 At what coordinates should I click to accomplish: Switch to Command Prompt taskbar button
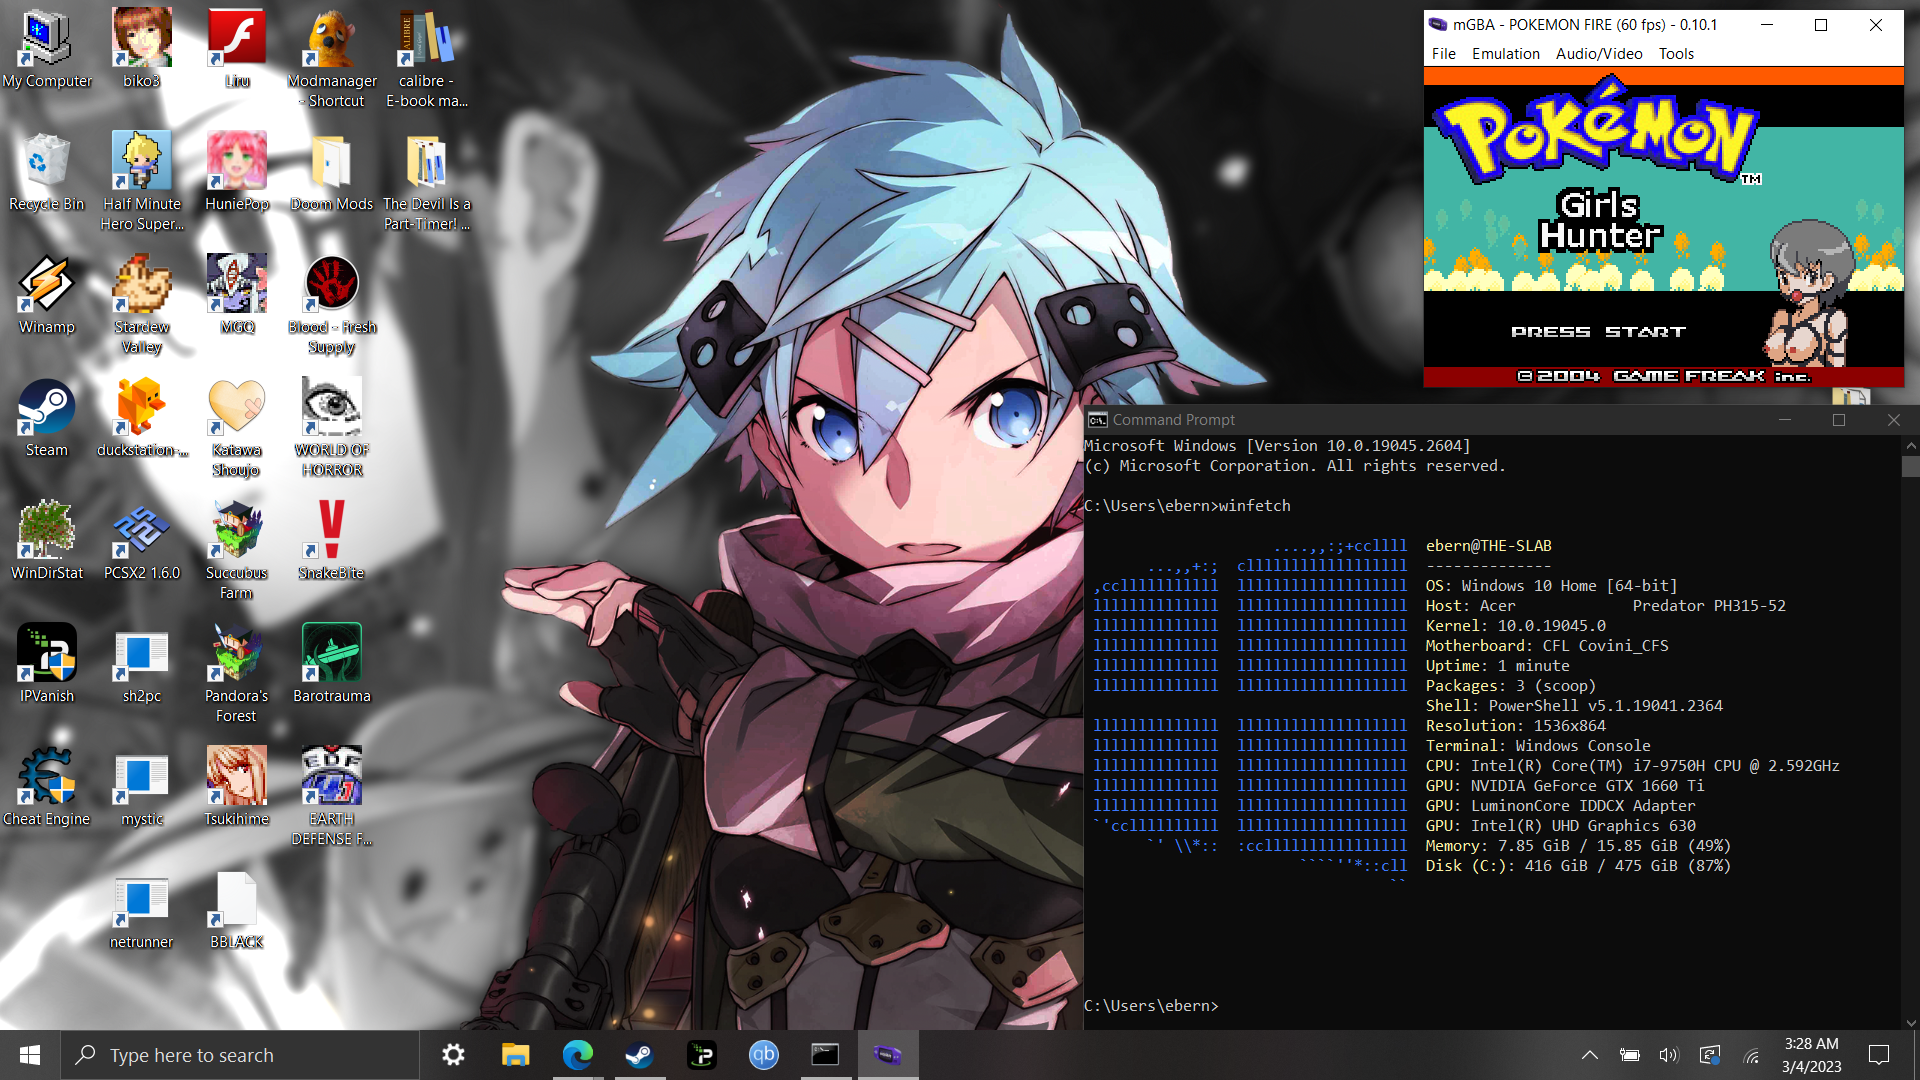pyautogui.click(x=825, y=1055)
